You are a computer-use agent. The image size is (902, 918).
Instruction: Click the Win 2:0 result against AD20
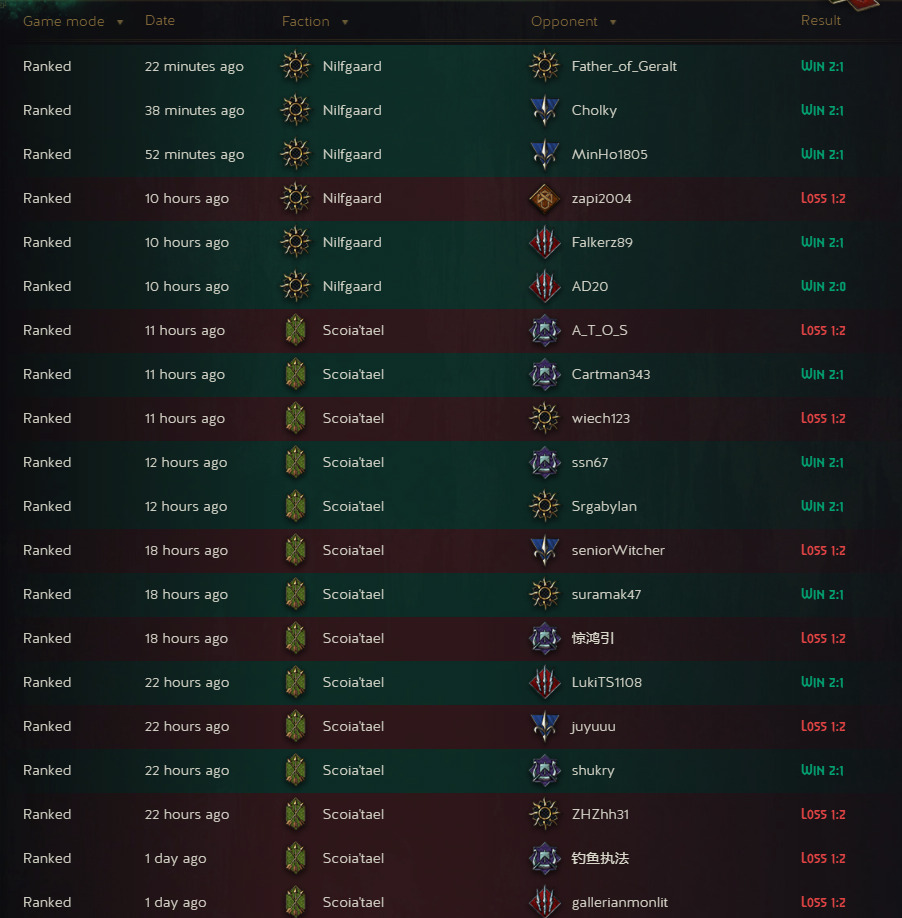click(822, 287)
